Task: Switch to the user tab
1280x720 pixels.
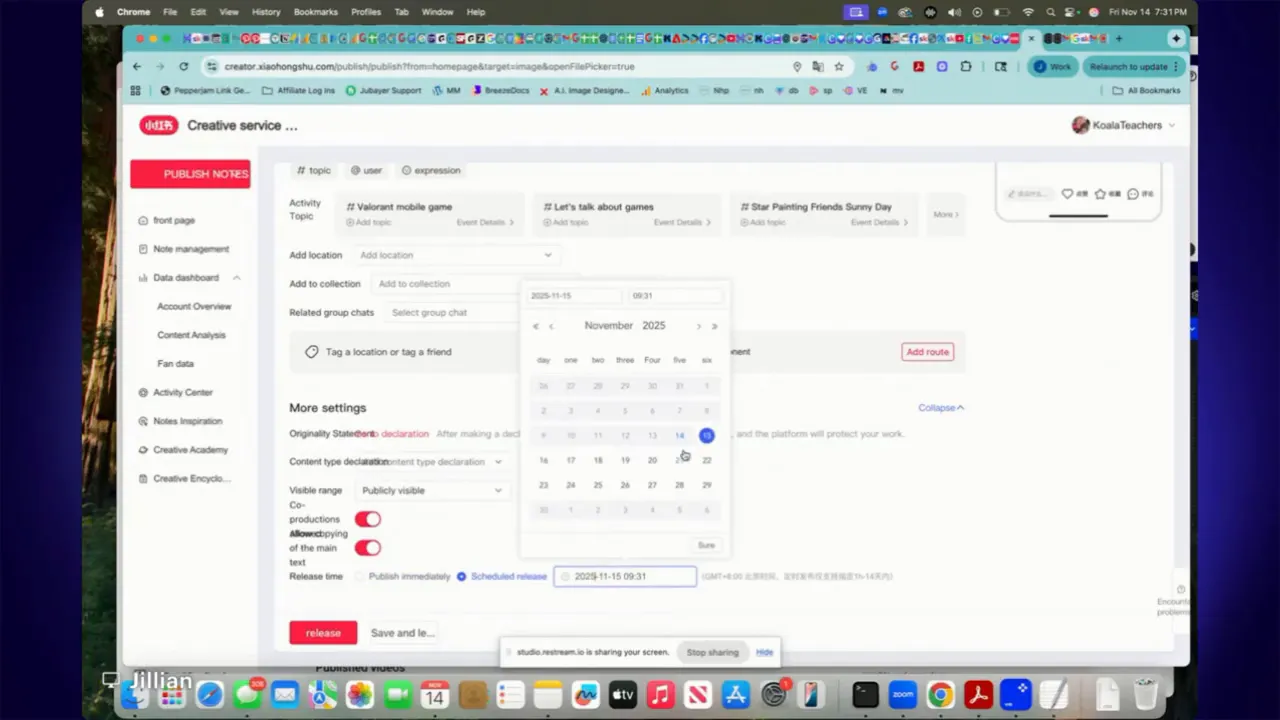Action: tap(365, 170)
